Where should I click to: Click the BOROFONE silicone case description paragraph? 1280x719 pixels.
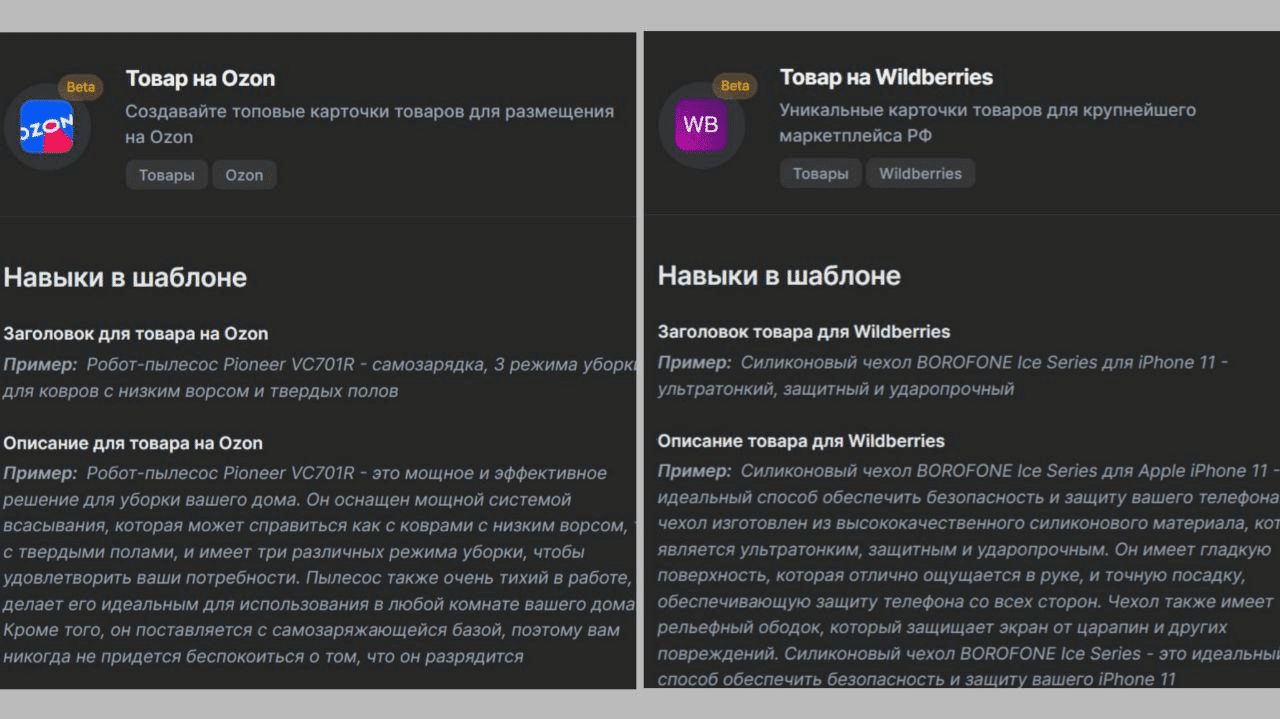click(968, 575)
